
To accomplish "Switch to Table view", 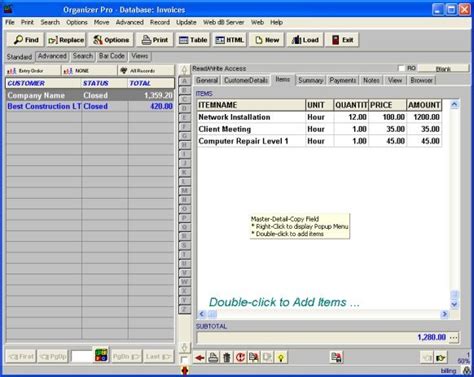I will point(193,40).
